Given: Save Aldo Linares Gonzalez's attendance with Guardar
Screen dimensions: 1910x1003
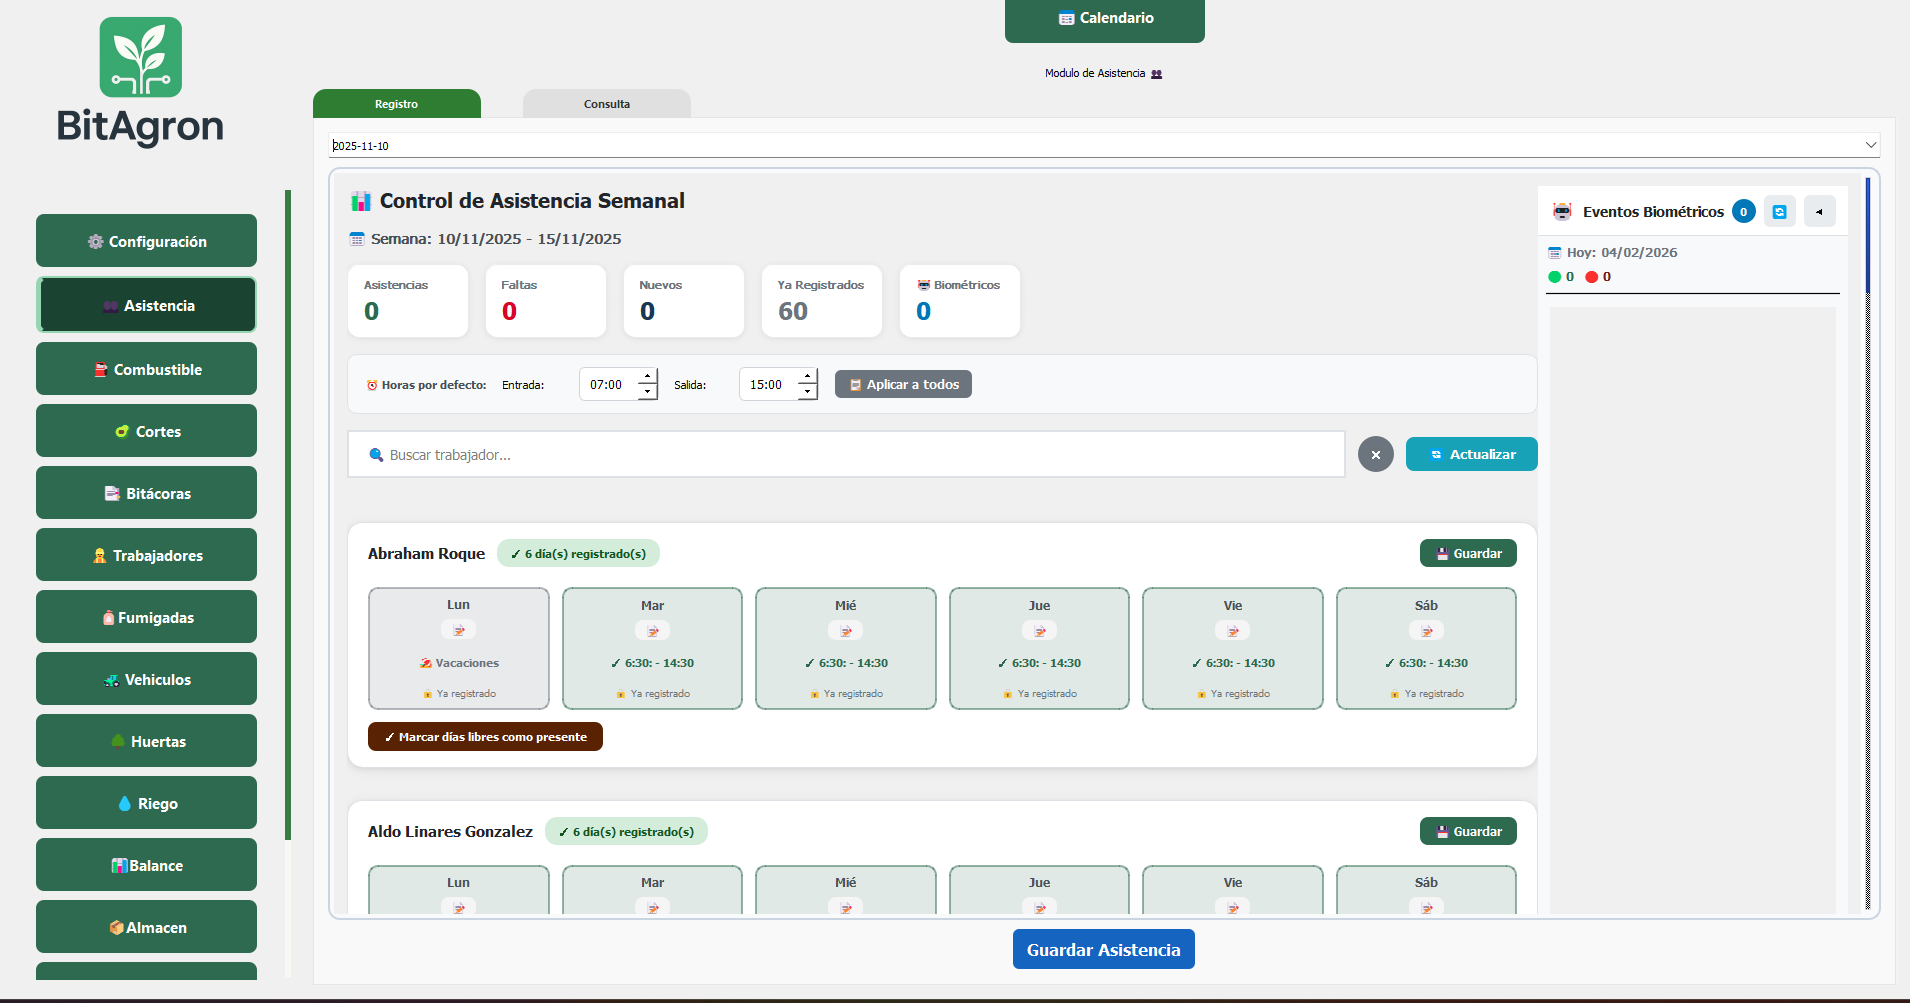Looking at the screenshot, I should click(1468, 831).
